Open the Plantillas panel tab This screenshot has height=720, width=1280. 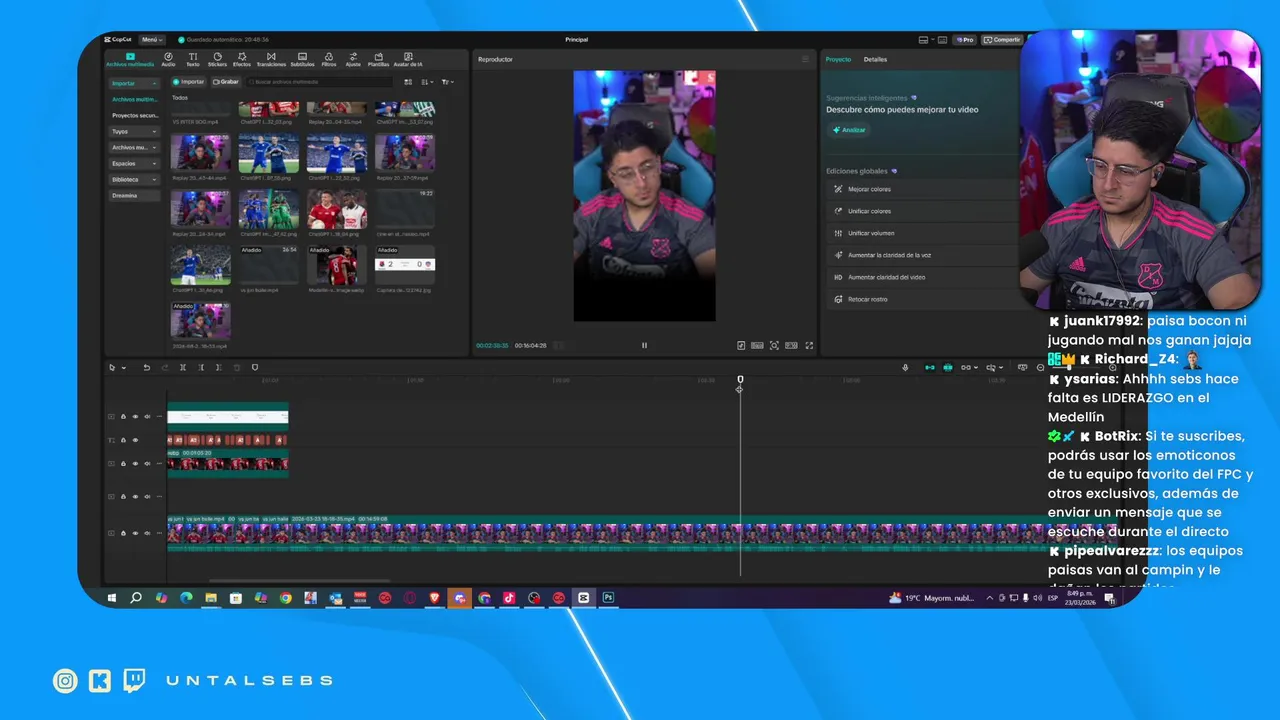click(378, 59)
